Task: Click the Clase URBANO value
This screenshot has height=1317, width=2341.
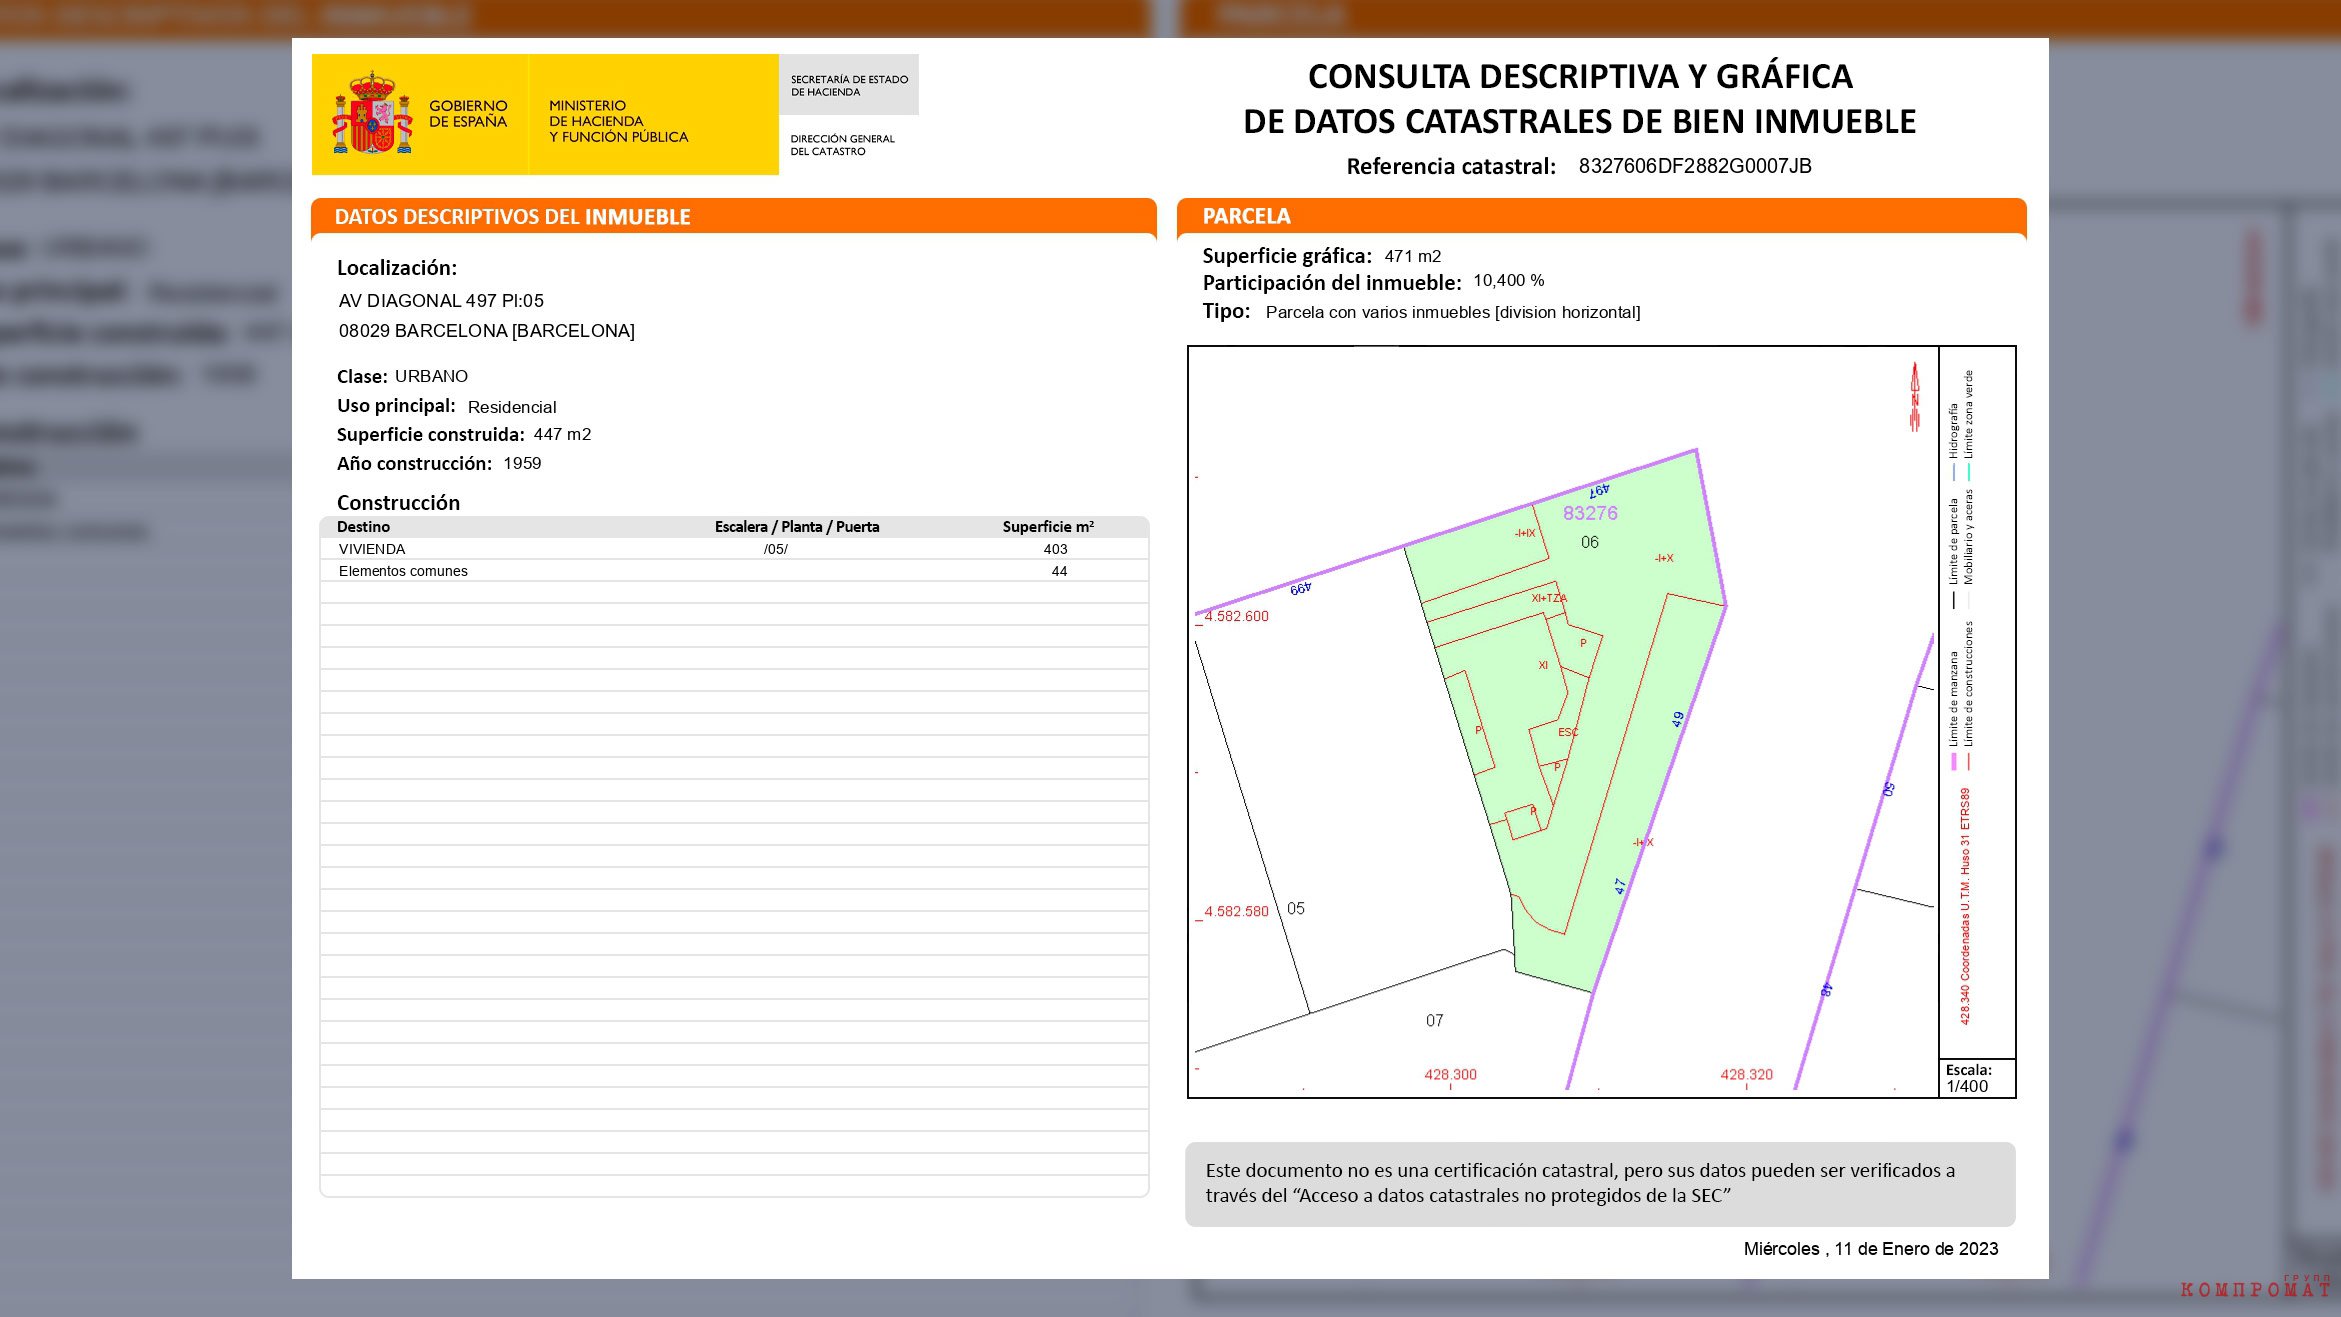Action: coord(431,376)
